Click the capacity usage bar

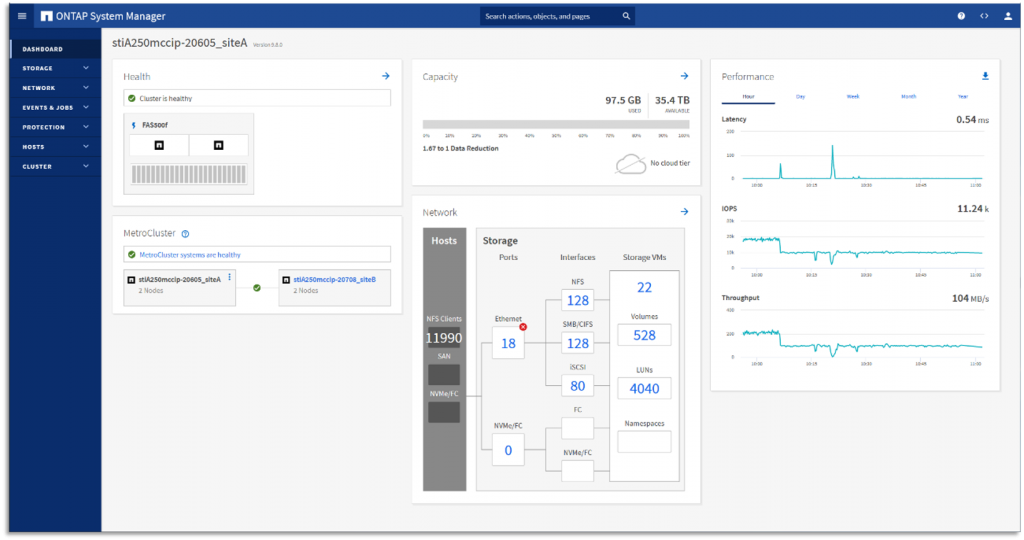pos(554,125)
